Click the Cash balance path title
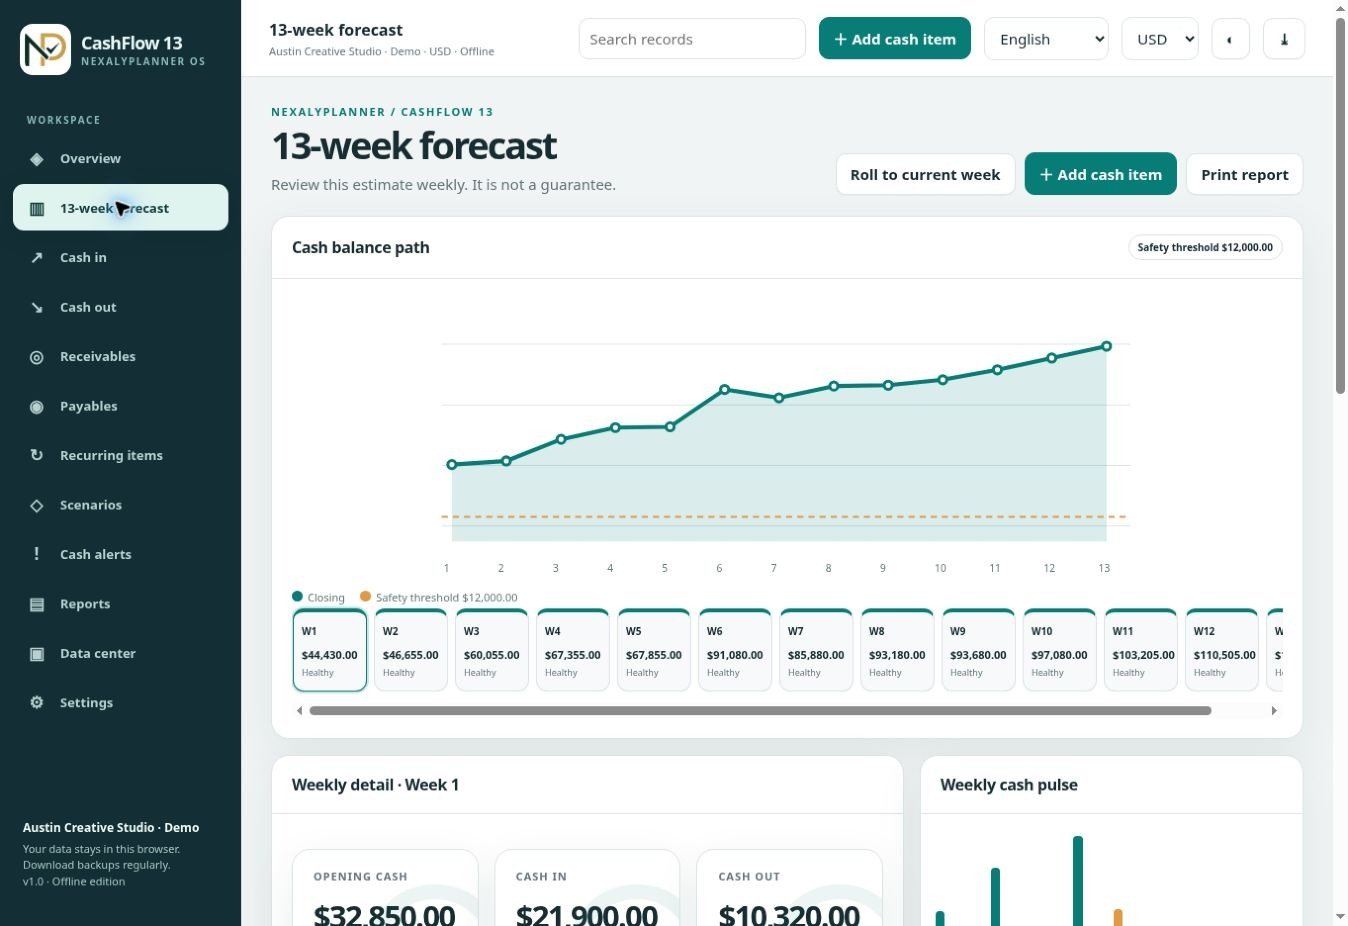Image resolution: width=1348 pixels, height=926 pixels. tap(361, 247)
